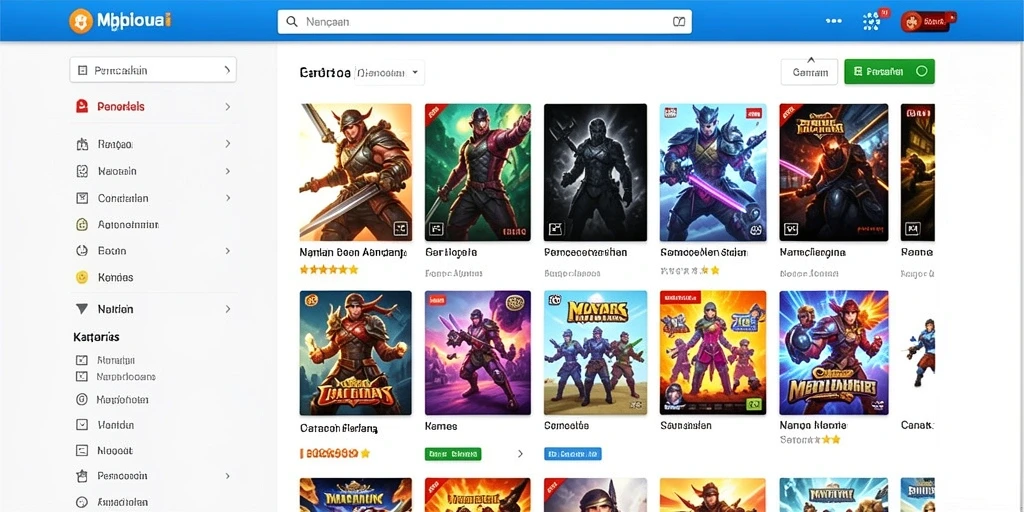Select Naiion in the sidebar
Viewport: 1024px width, 512px height.
tap(116, 309)
